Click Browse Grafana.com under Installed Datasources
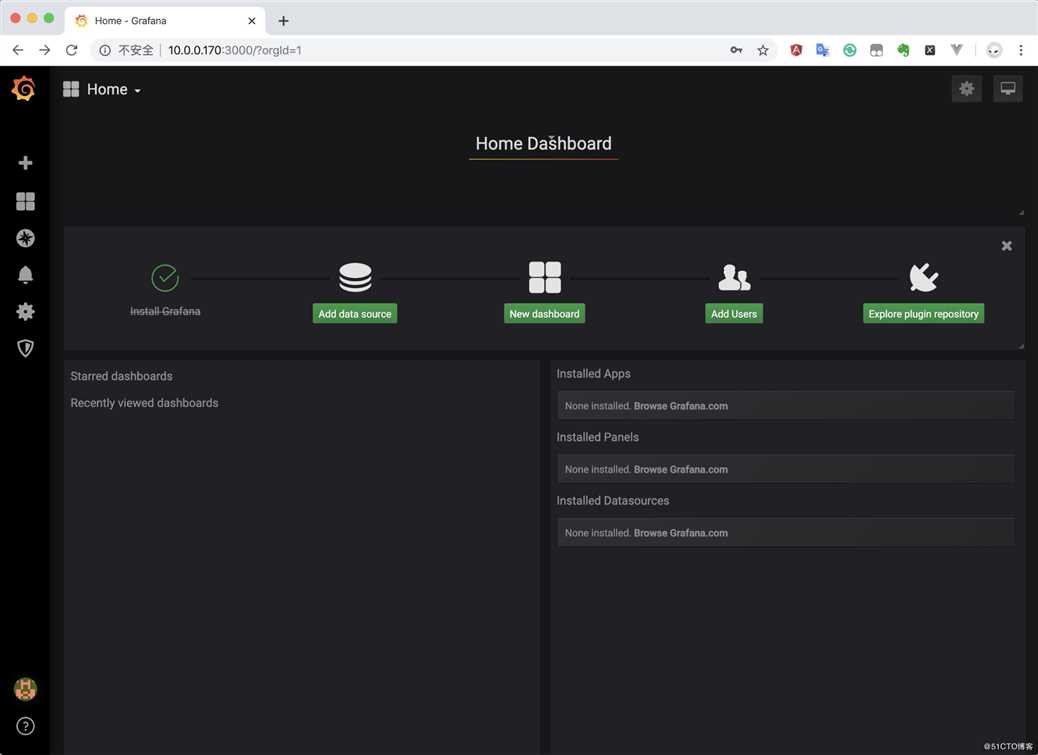 click(x=681, y=533)
